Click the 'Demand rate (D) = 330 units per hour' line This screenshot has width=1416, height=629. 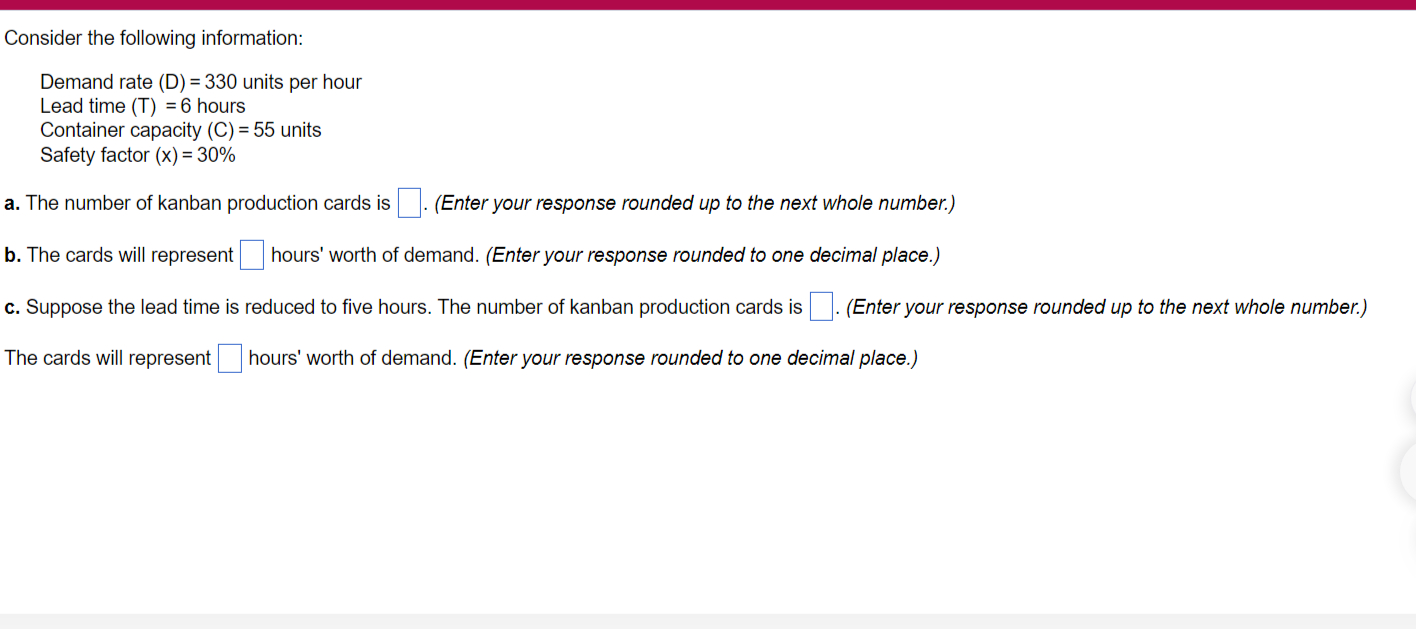[x=201, y=82]
